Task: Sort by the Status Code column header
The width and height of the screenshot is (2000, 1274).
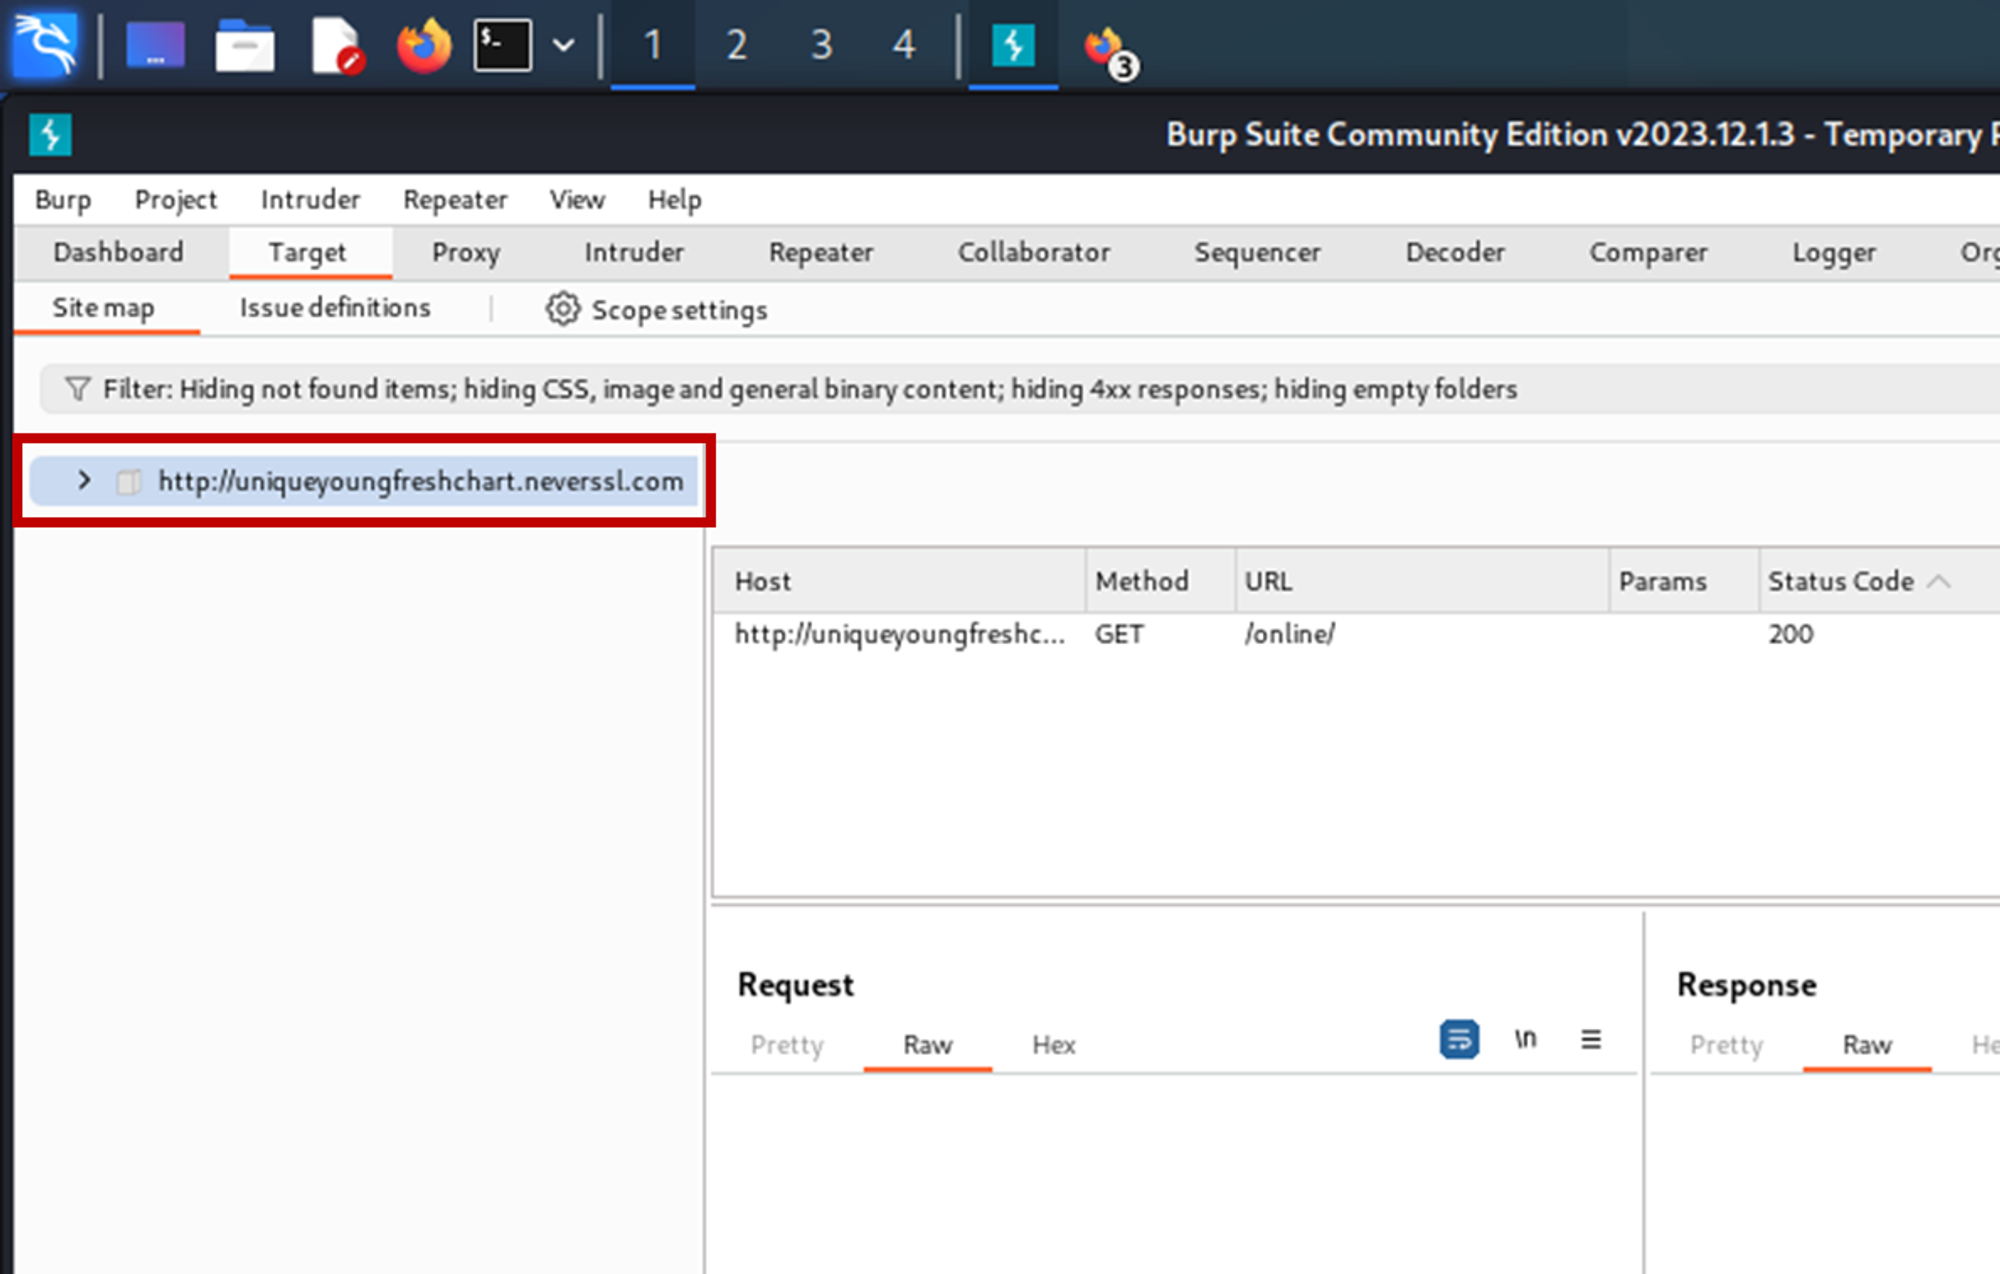Action: (x=1880, y=581)
